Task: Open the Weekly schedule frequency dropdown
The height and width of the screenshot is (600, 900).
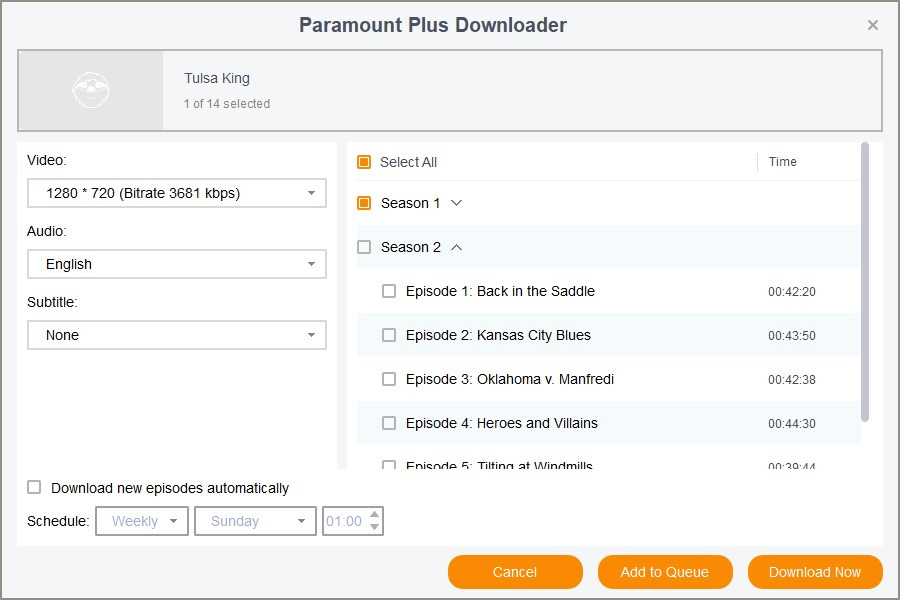Action: tap(142, 521)
